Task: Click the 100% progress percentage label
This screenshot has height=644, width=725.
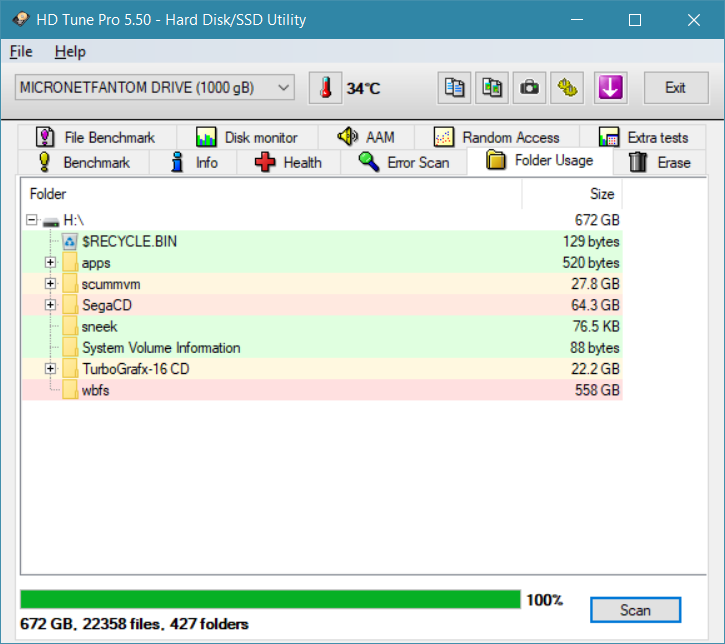Action: pyautogui.click(x=545, y=600)
